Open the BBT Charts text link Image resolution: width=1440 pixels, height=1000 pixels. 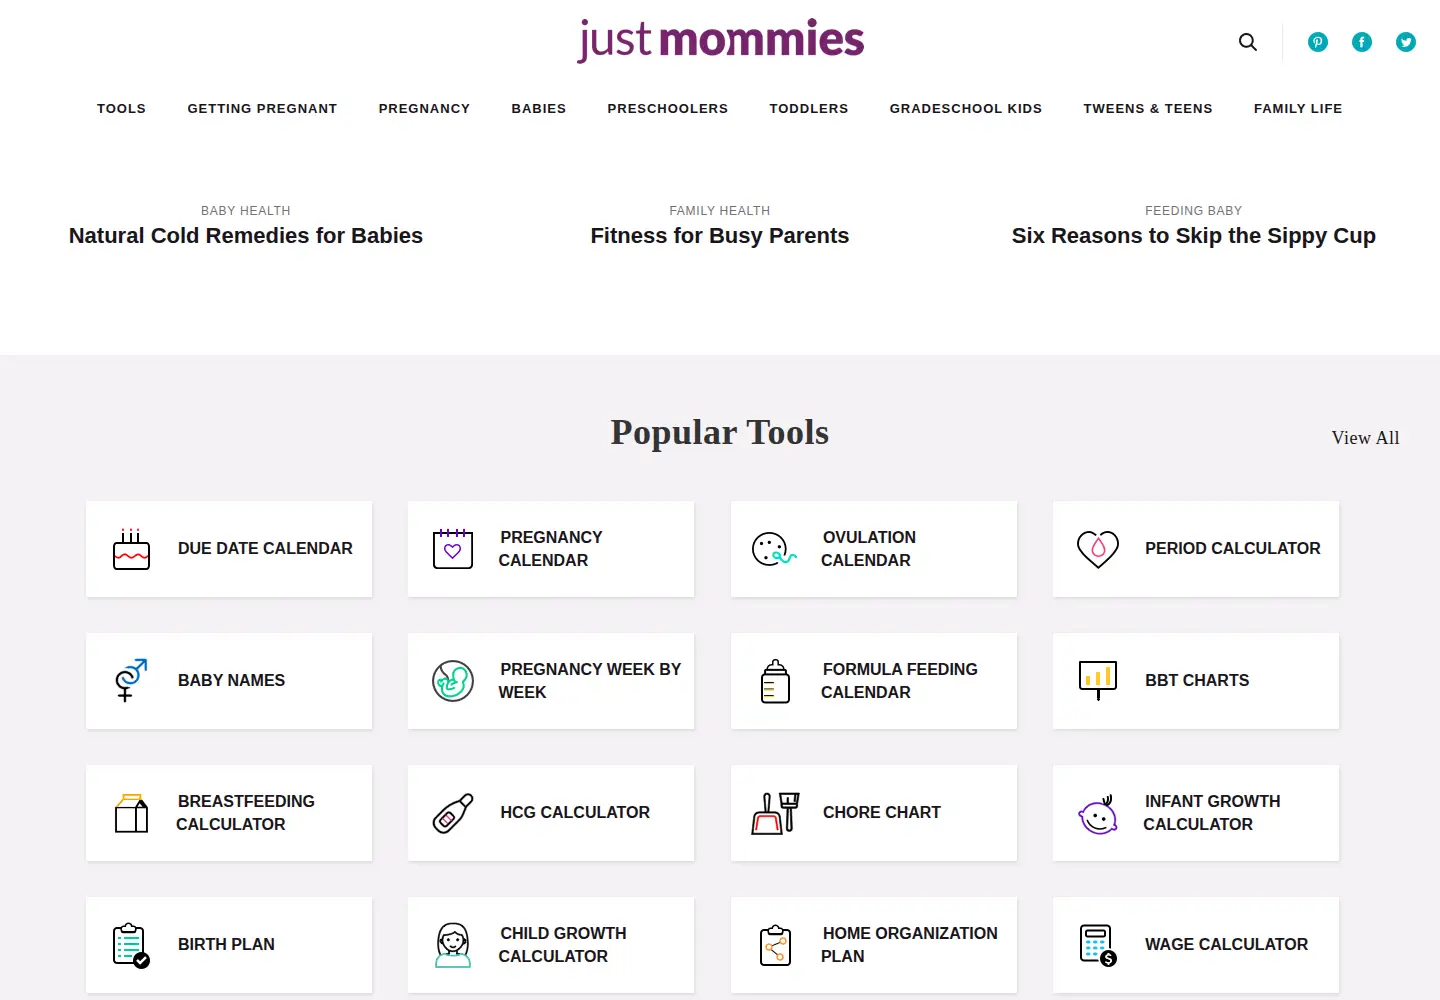click(x=1197, y=681)
